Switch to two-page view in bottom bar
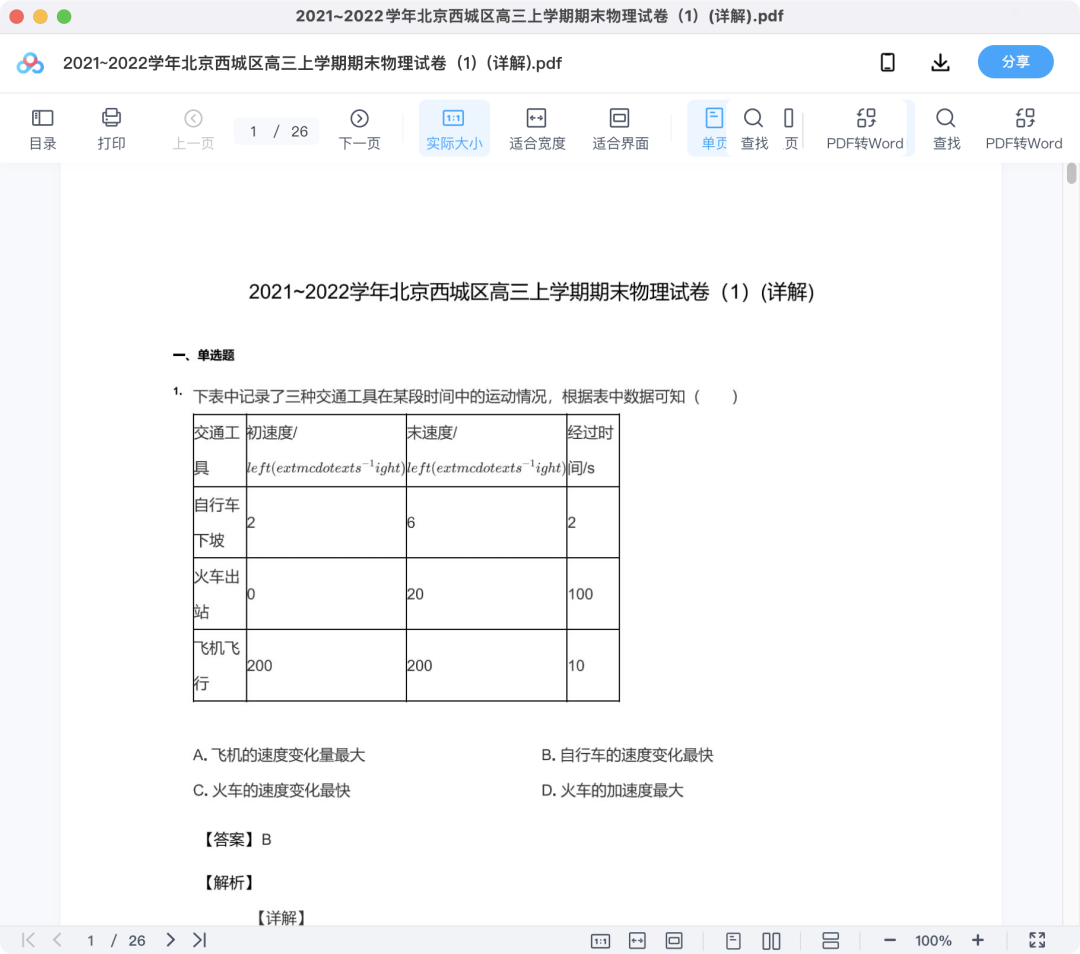This screenshot has height=954, width=1080. pos(771,940)
